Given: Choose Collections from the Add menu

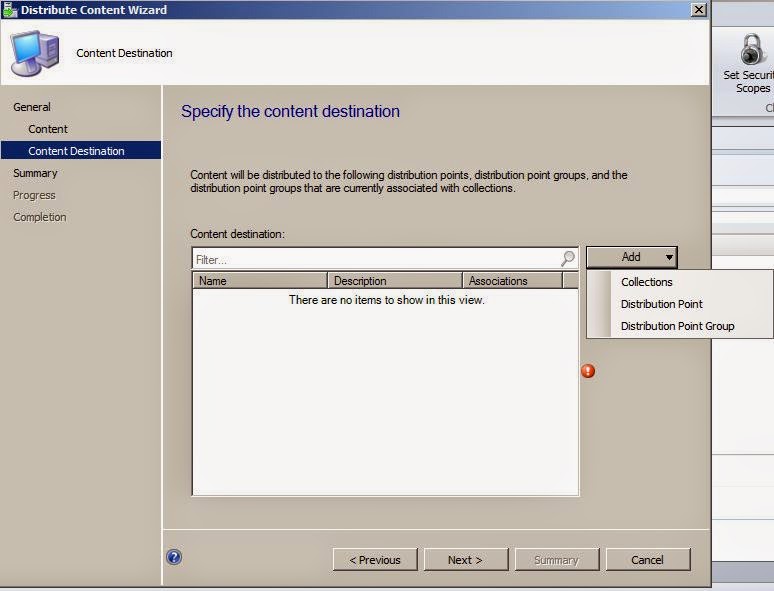Looking at the screenshot, I should point(646,282).
